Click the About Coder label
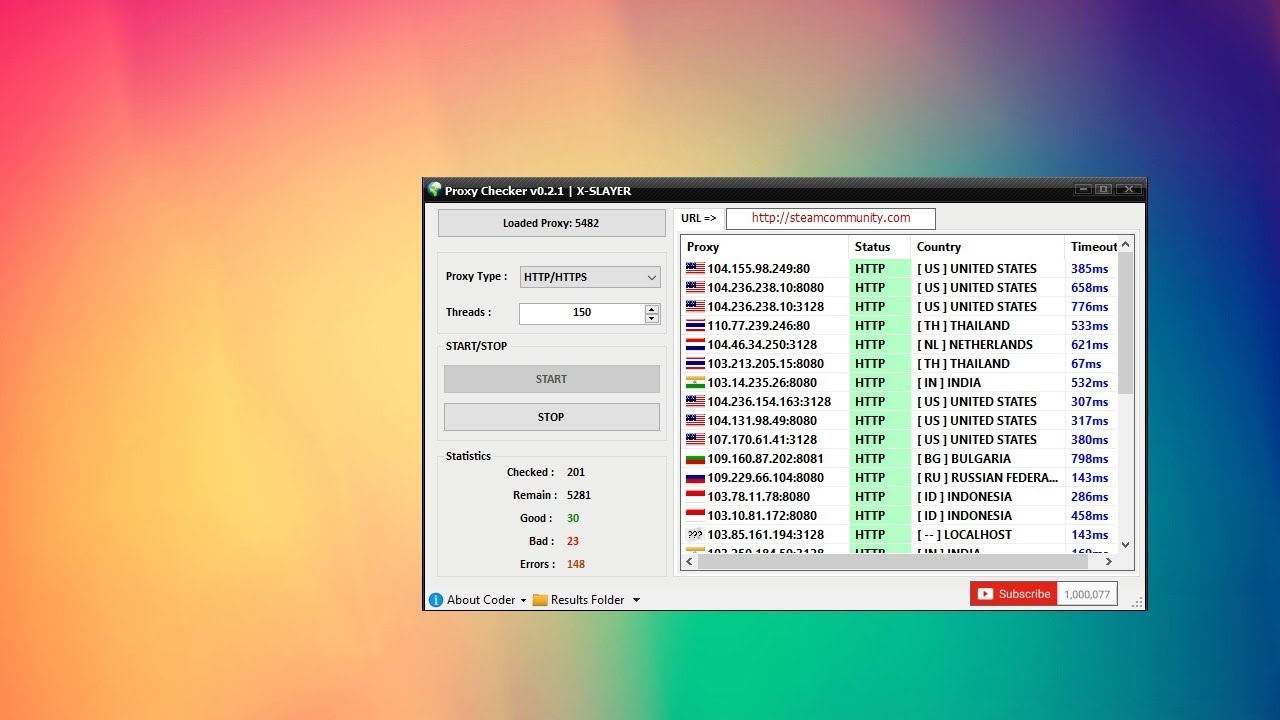This screenshot has height=720, width=1280. pos(481,600)
